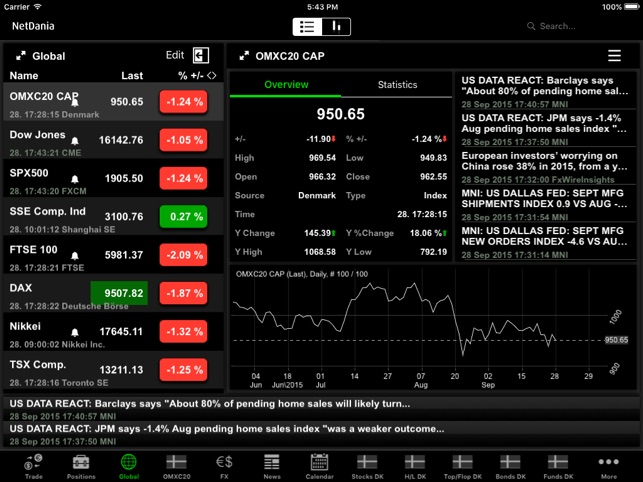Click the search magnifier icon
The image size is (643, 482).
pos(531,26)
